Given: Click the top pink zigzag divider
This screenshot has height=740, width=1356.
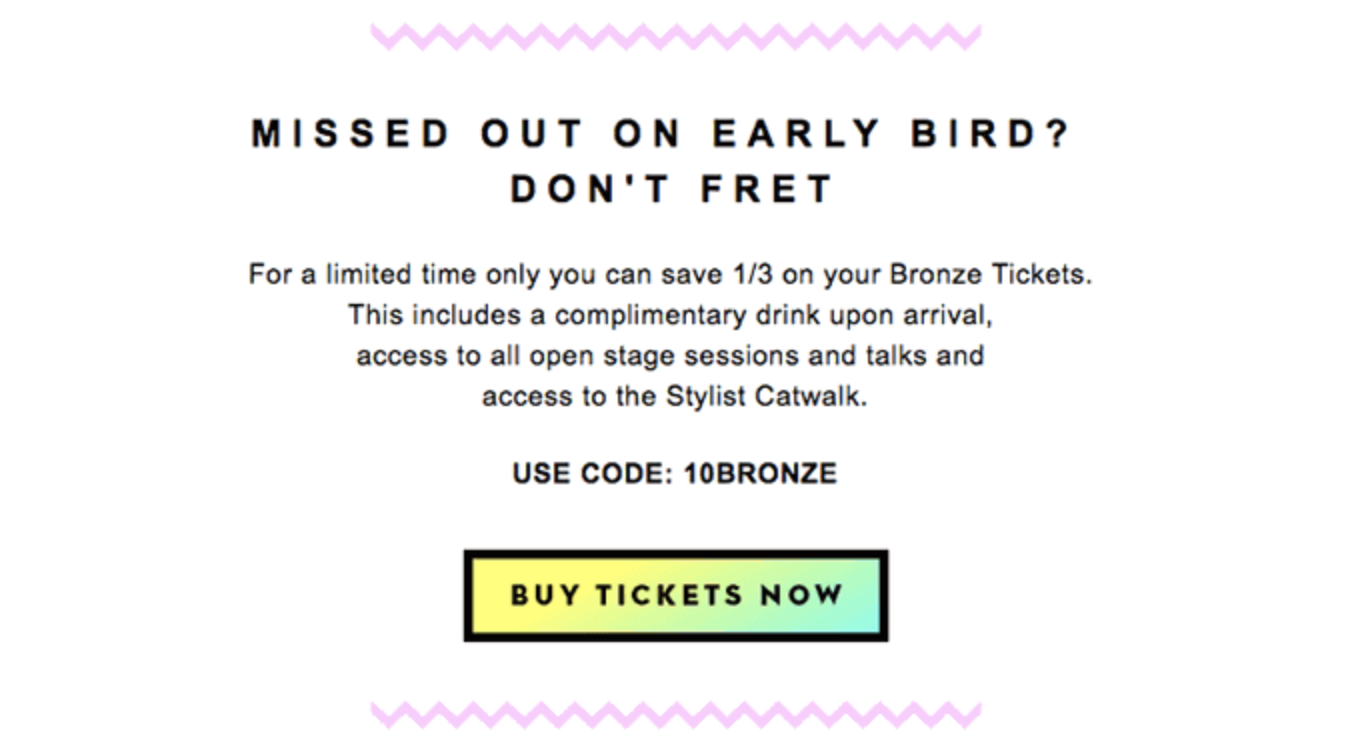Looking at the screenshot, I should tap(676, 37).
